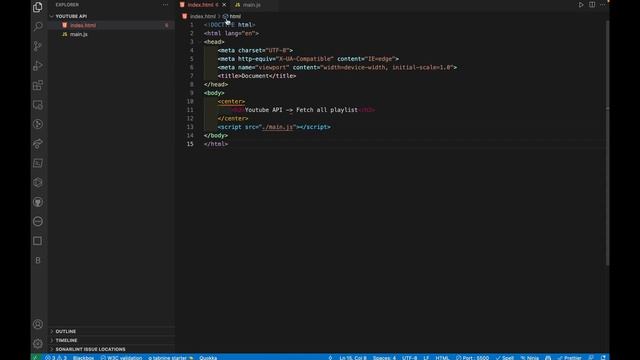Click the meta viewport line
This screenshot has height=360, width=640.
click(x=337, y=67)
